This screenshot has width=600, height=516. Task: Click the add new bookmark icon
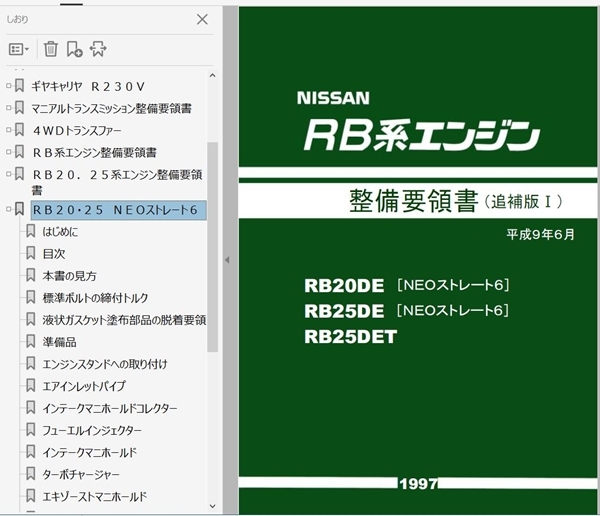(74, 49)
